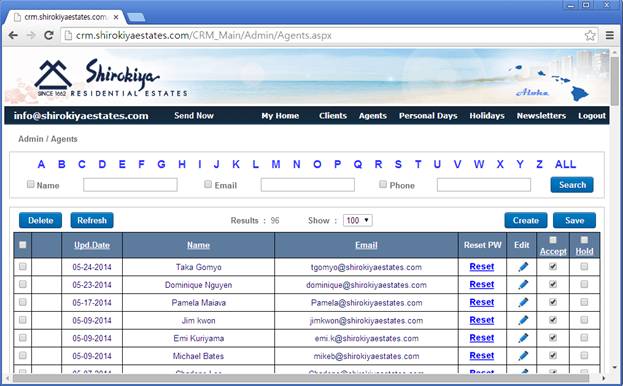
Task: Enable the Name search checkbox
Action: 31,184
